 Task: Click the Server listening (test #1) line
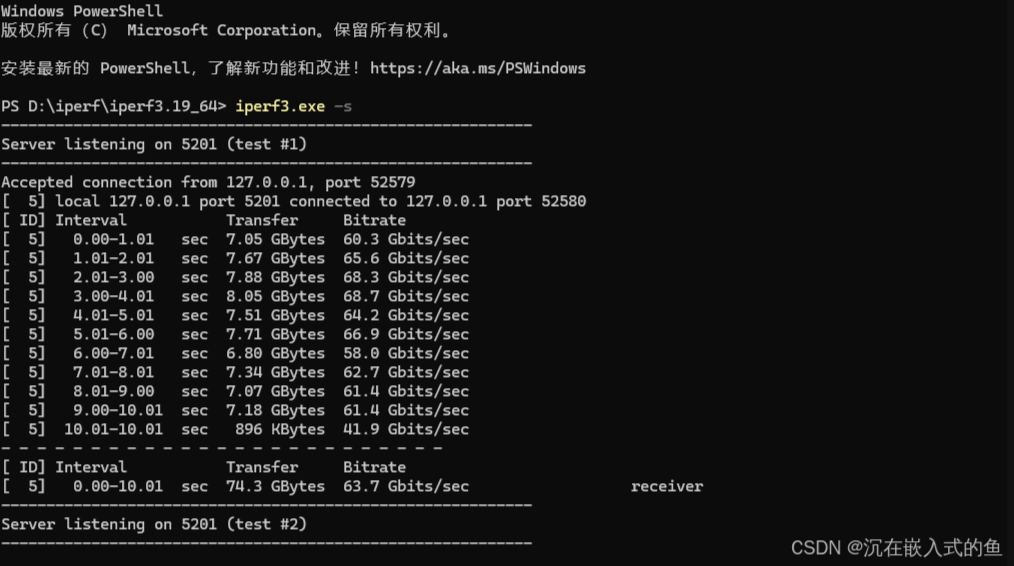[x=154, y=144]
